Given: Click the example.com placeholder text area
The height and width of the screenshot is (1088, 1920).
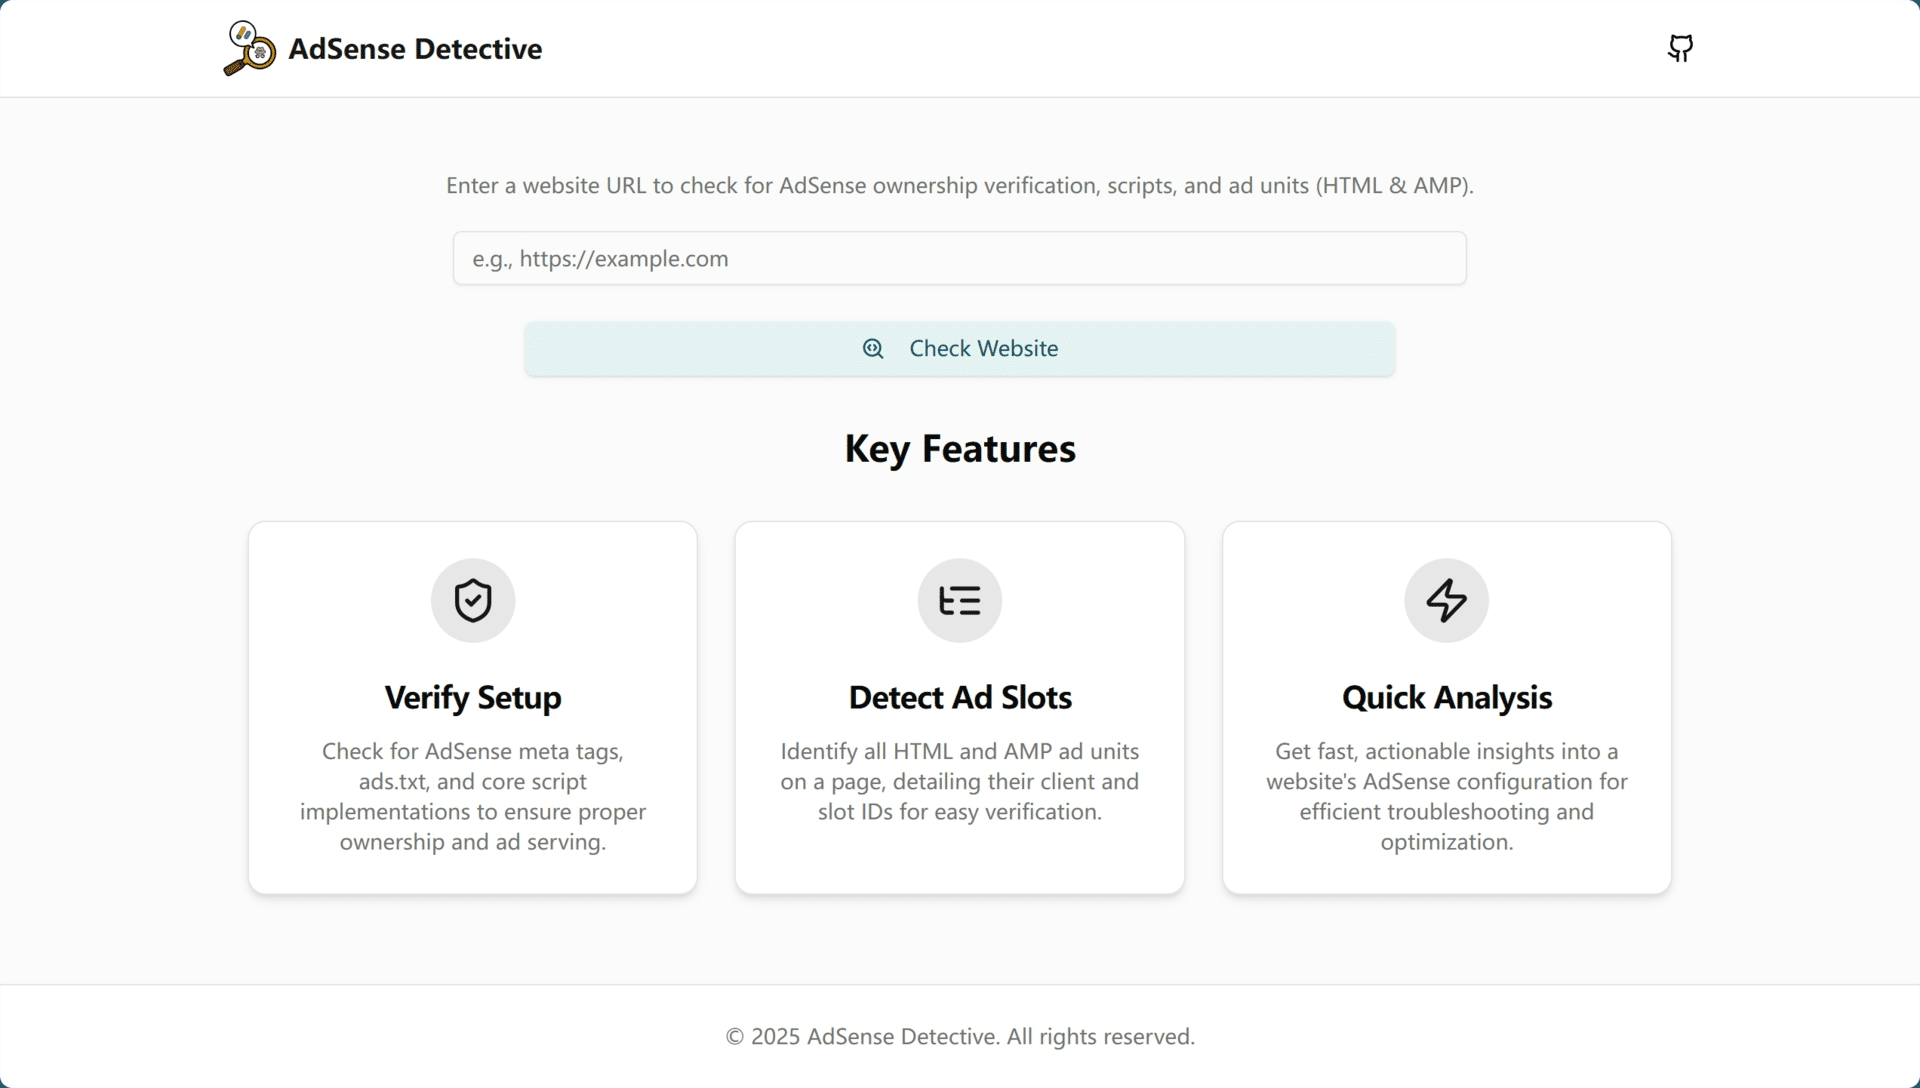Looking at the screenshot, I should point(600,258).
